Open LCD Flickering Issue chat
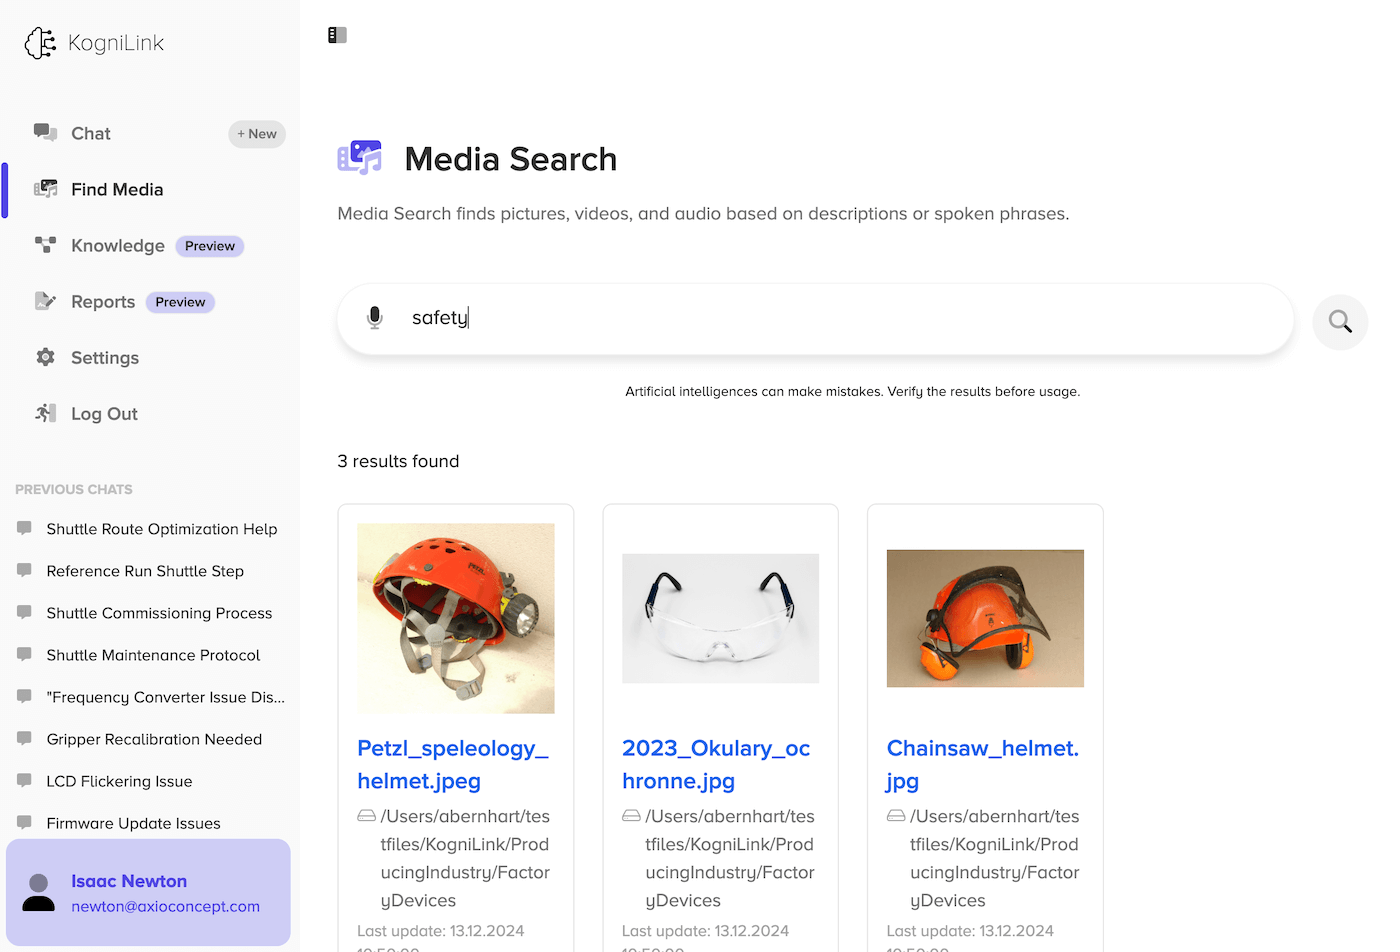Screen dimensions: 1400x952 (119, 781)
